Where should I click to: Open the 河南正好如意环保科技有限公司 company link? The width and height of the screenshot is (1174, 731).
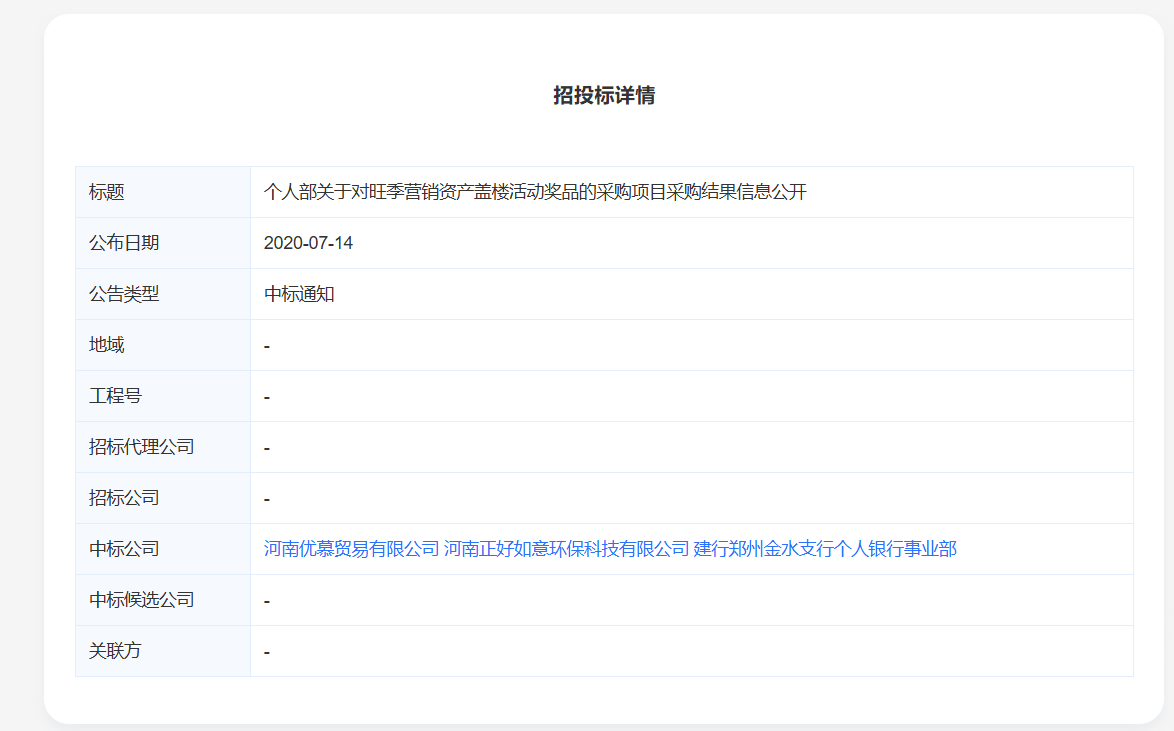[x=566, y=549]
